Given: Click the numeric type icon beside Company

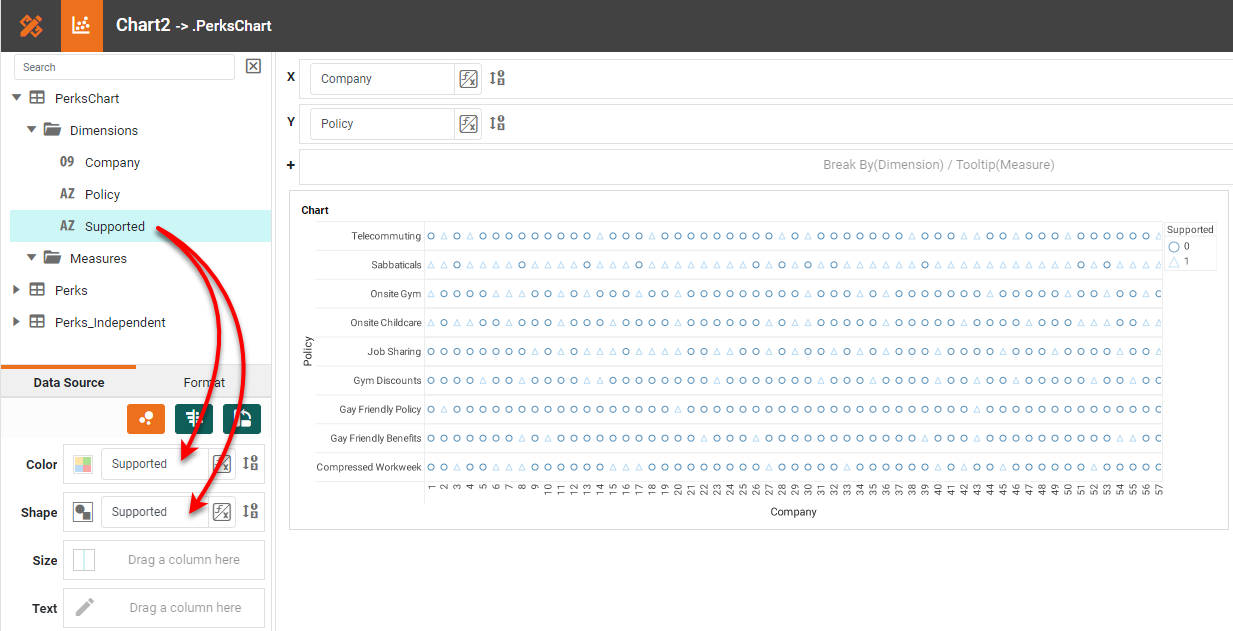Looking at the screenshot, I should [67, 162].
